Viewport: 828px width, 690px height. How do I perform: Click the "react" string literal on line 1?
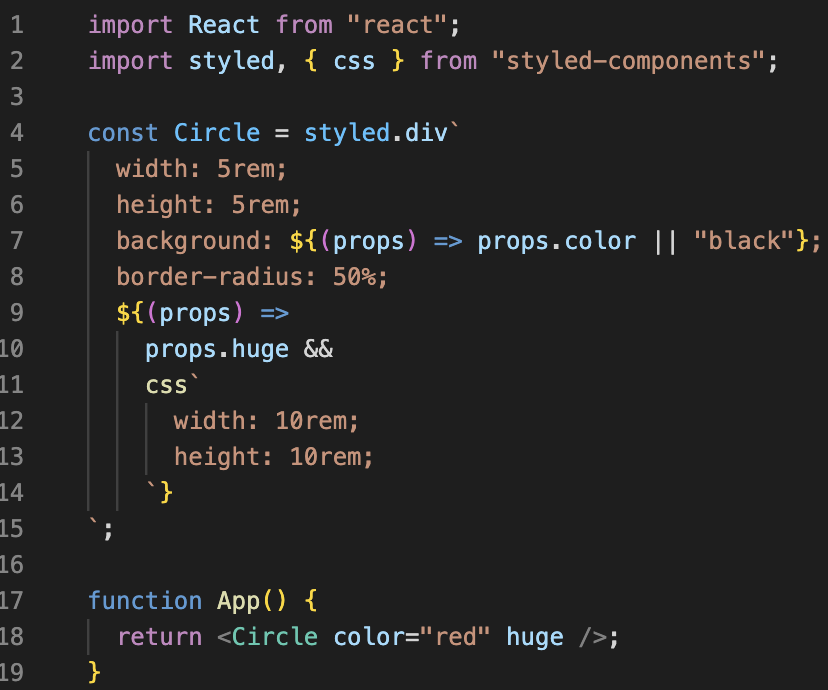tap(398, 25)
